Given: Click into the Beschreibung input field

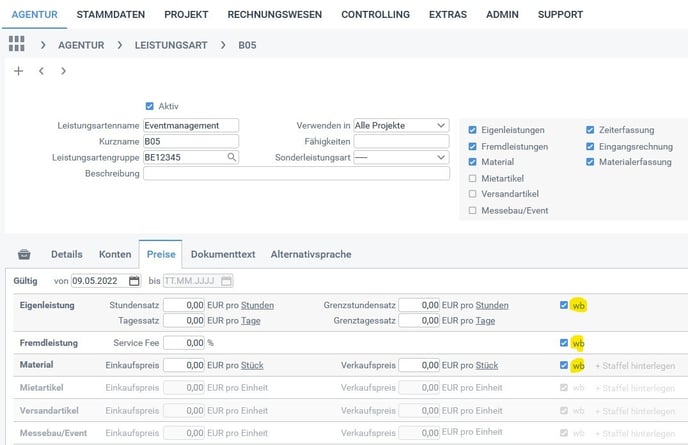Looking at the screenshot, I should [296, 174].
